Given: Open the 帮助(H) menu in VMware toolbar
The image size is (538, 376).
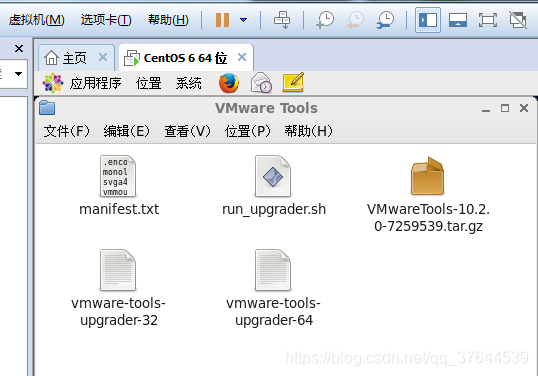Looking at the screenshot, I should (168, 20).
